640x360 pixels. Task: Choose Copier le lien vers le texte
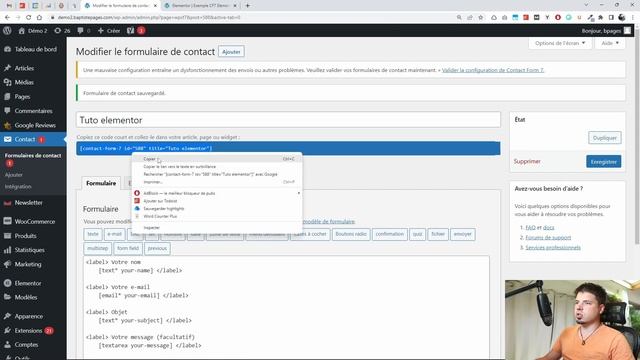[217, 167]
